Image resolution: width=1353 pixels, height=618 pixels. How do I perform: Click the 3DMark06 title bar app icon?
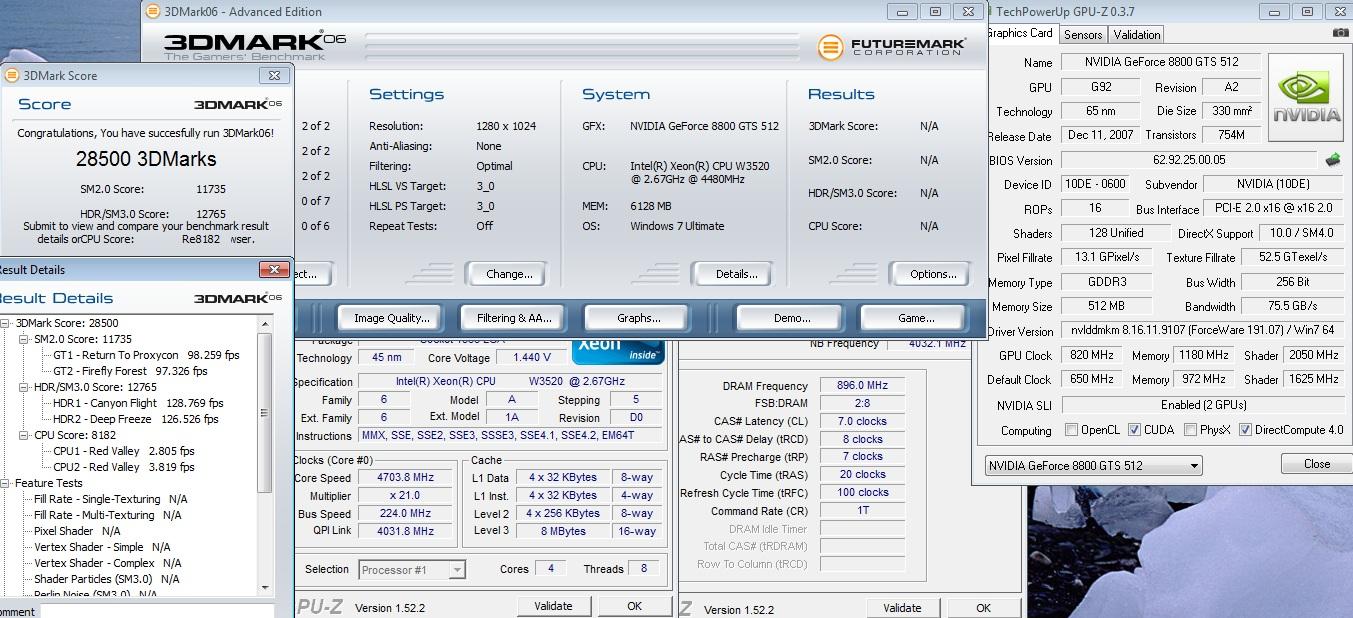[x=152, y=12]
